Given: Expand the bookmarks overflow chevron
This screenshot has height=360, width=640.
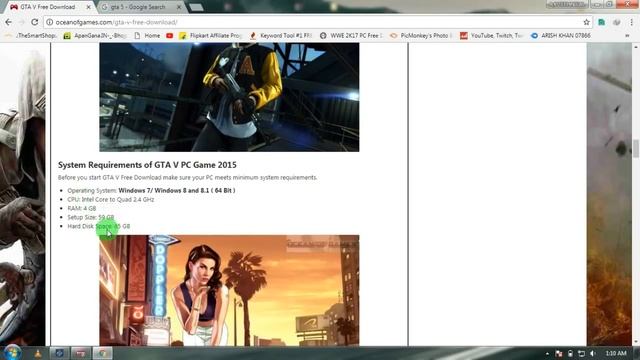Looking at the screenshot, I should coord(627,36).
